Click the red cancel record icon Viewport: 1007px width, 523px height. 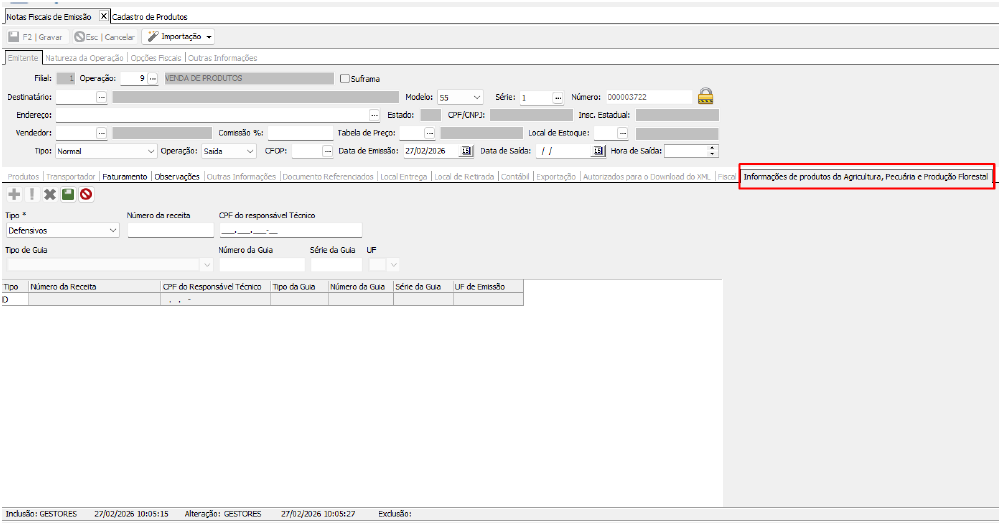pyautogui.click(x=86, y=194)
